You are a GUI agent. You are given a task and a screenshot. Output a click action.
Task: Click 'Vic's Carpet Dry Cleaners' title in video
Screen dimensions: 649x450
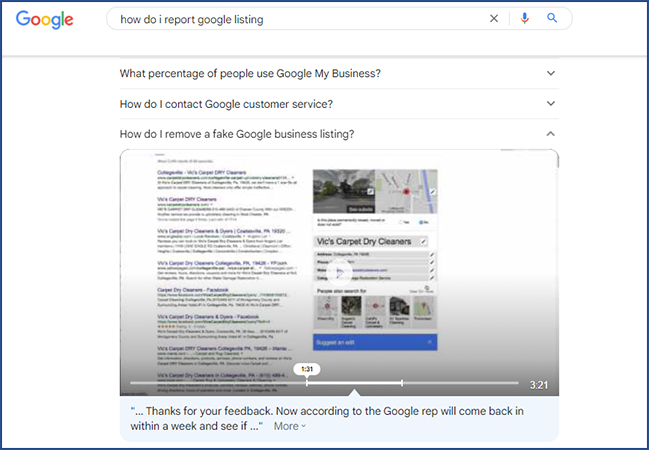point(364,241)
